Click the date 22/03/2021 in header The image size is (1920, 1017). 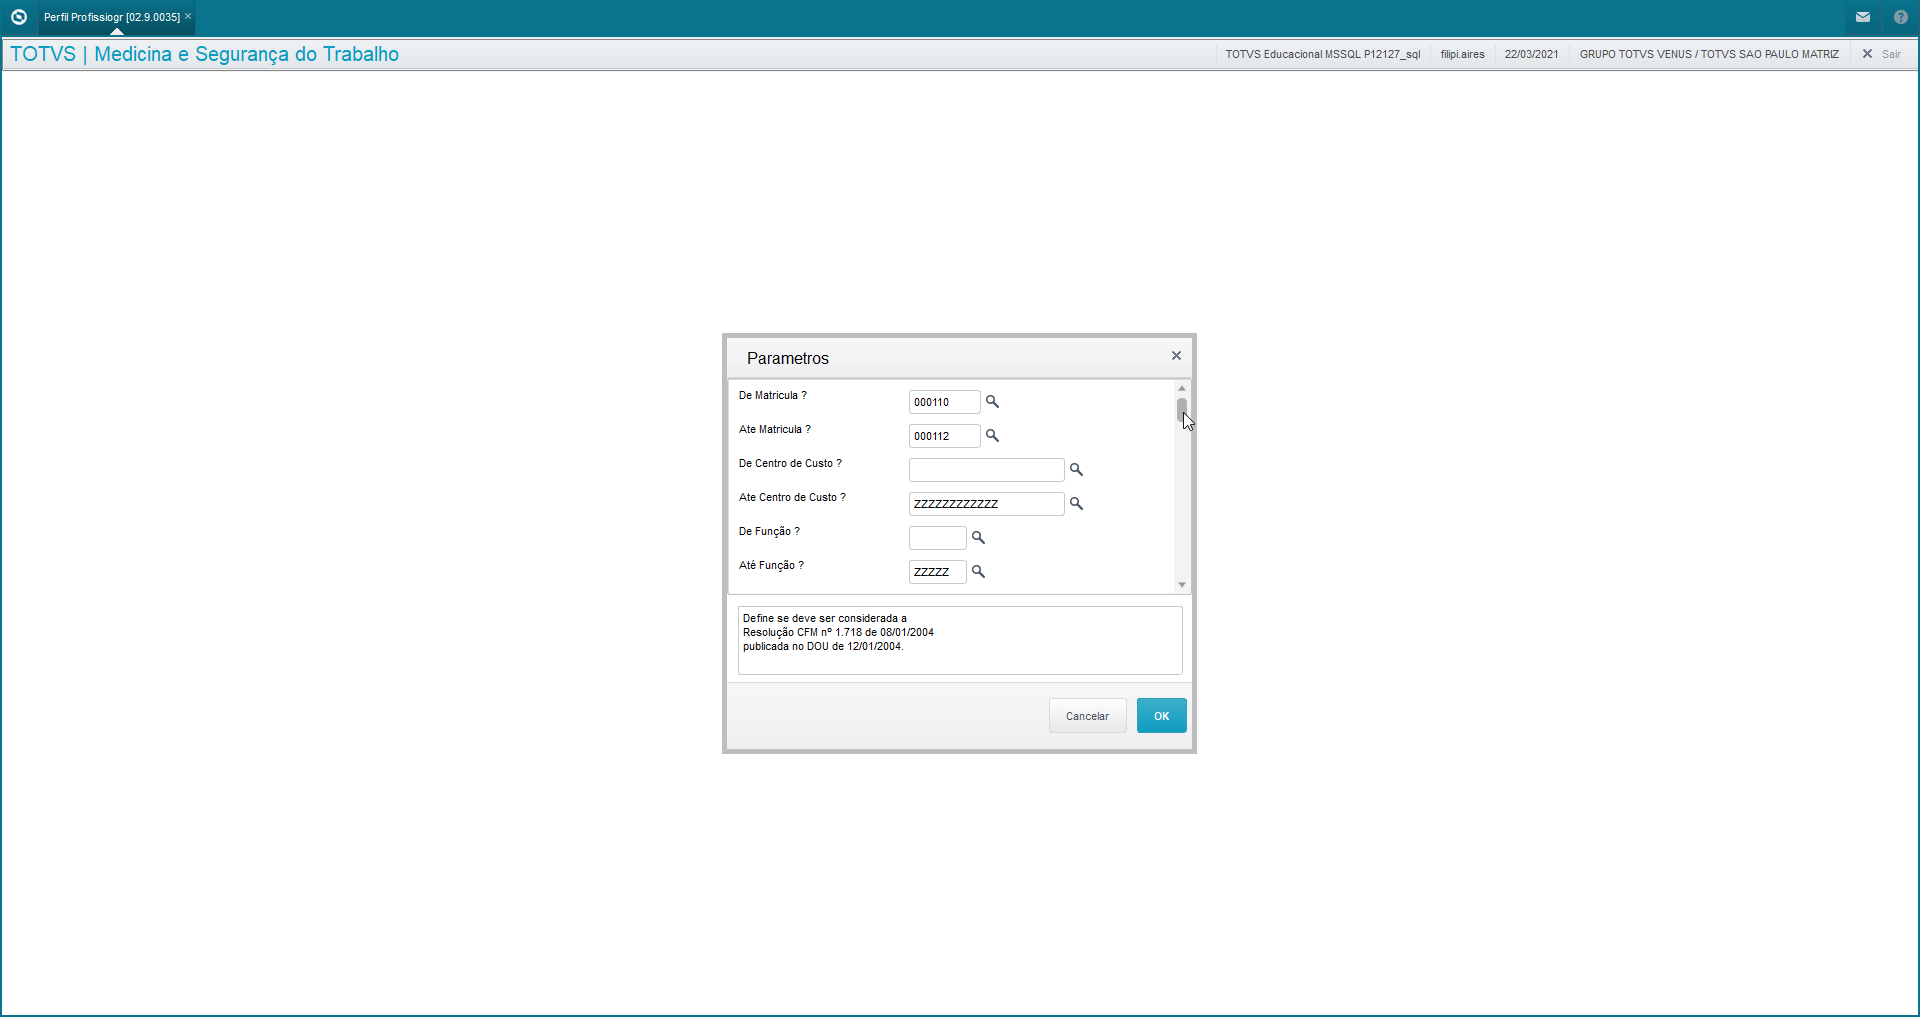1531,54
